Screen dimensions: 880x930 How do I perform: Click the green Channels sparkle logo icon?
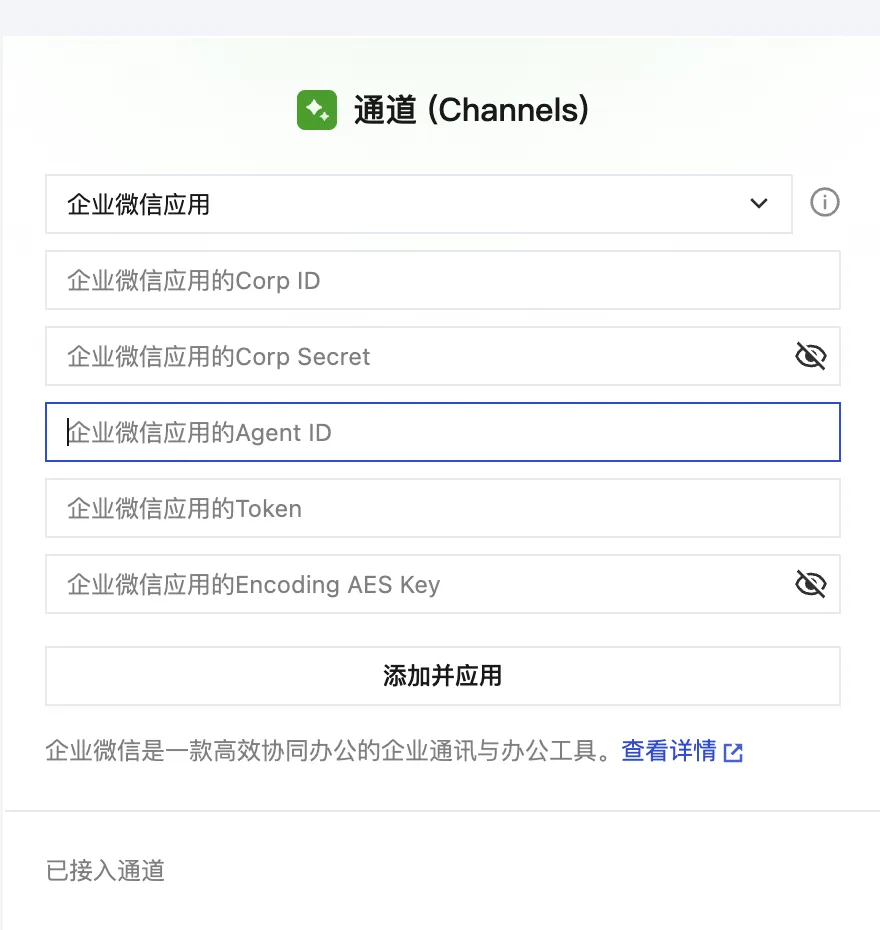point(317,110)
